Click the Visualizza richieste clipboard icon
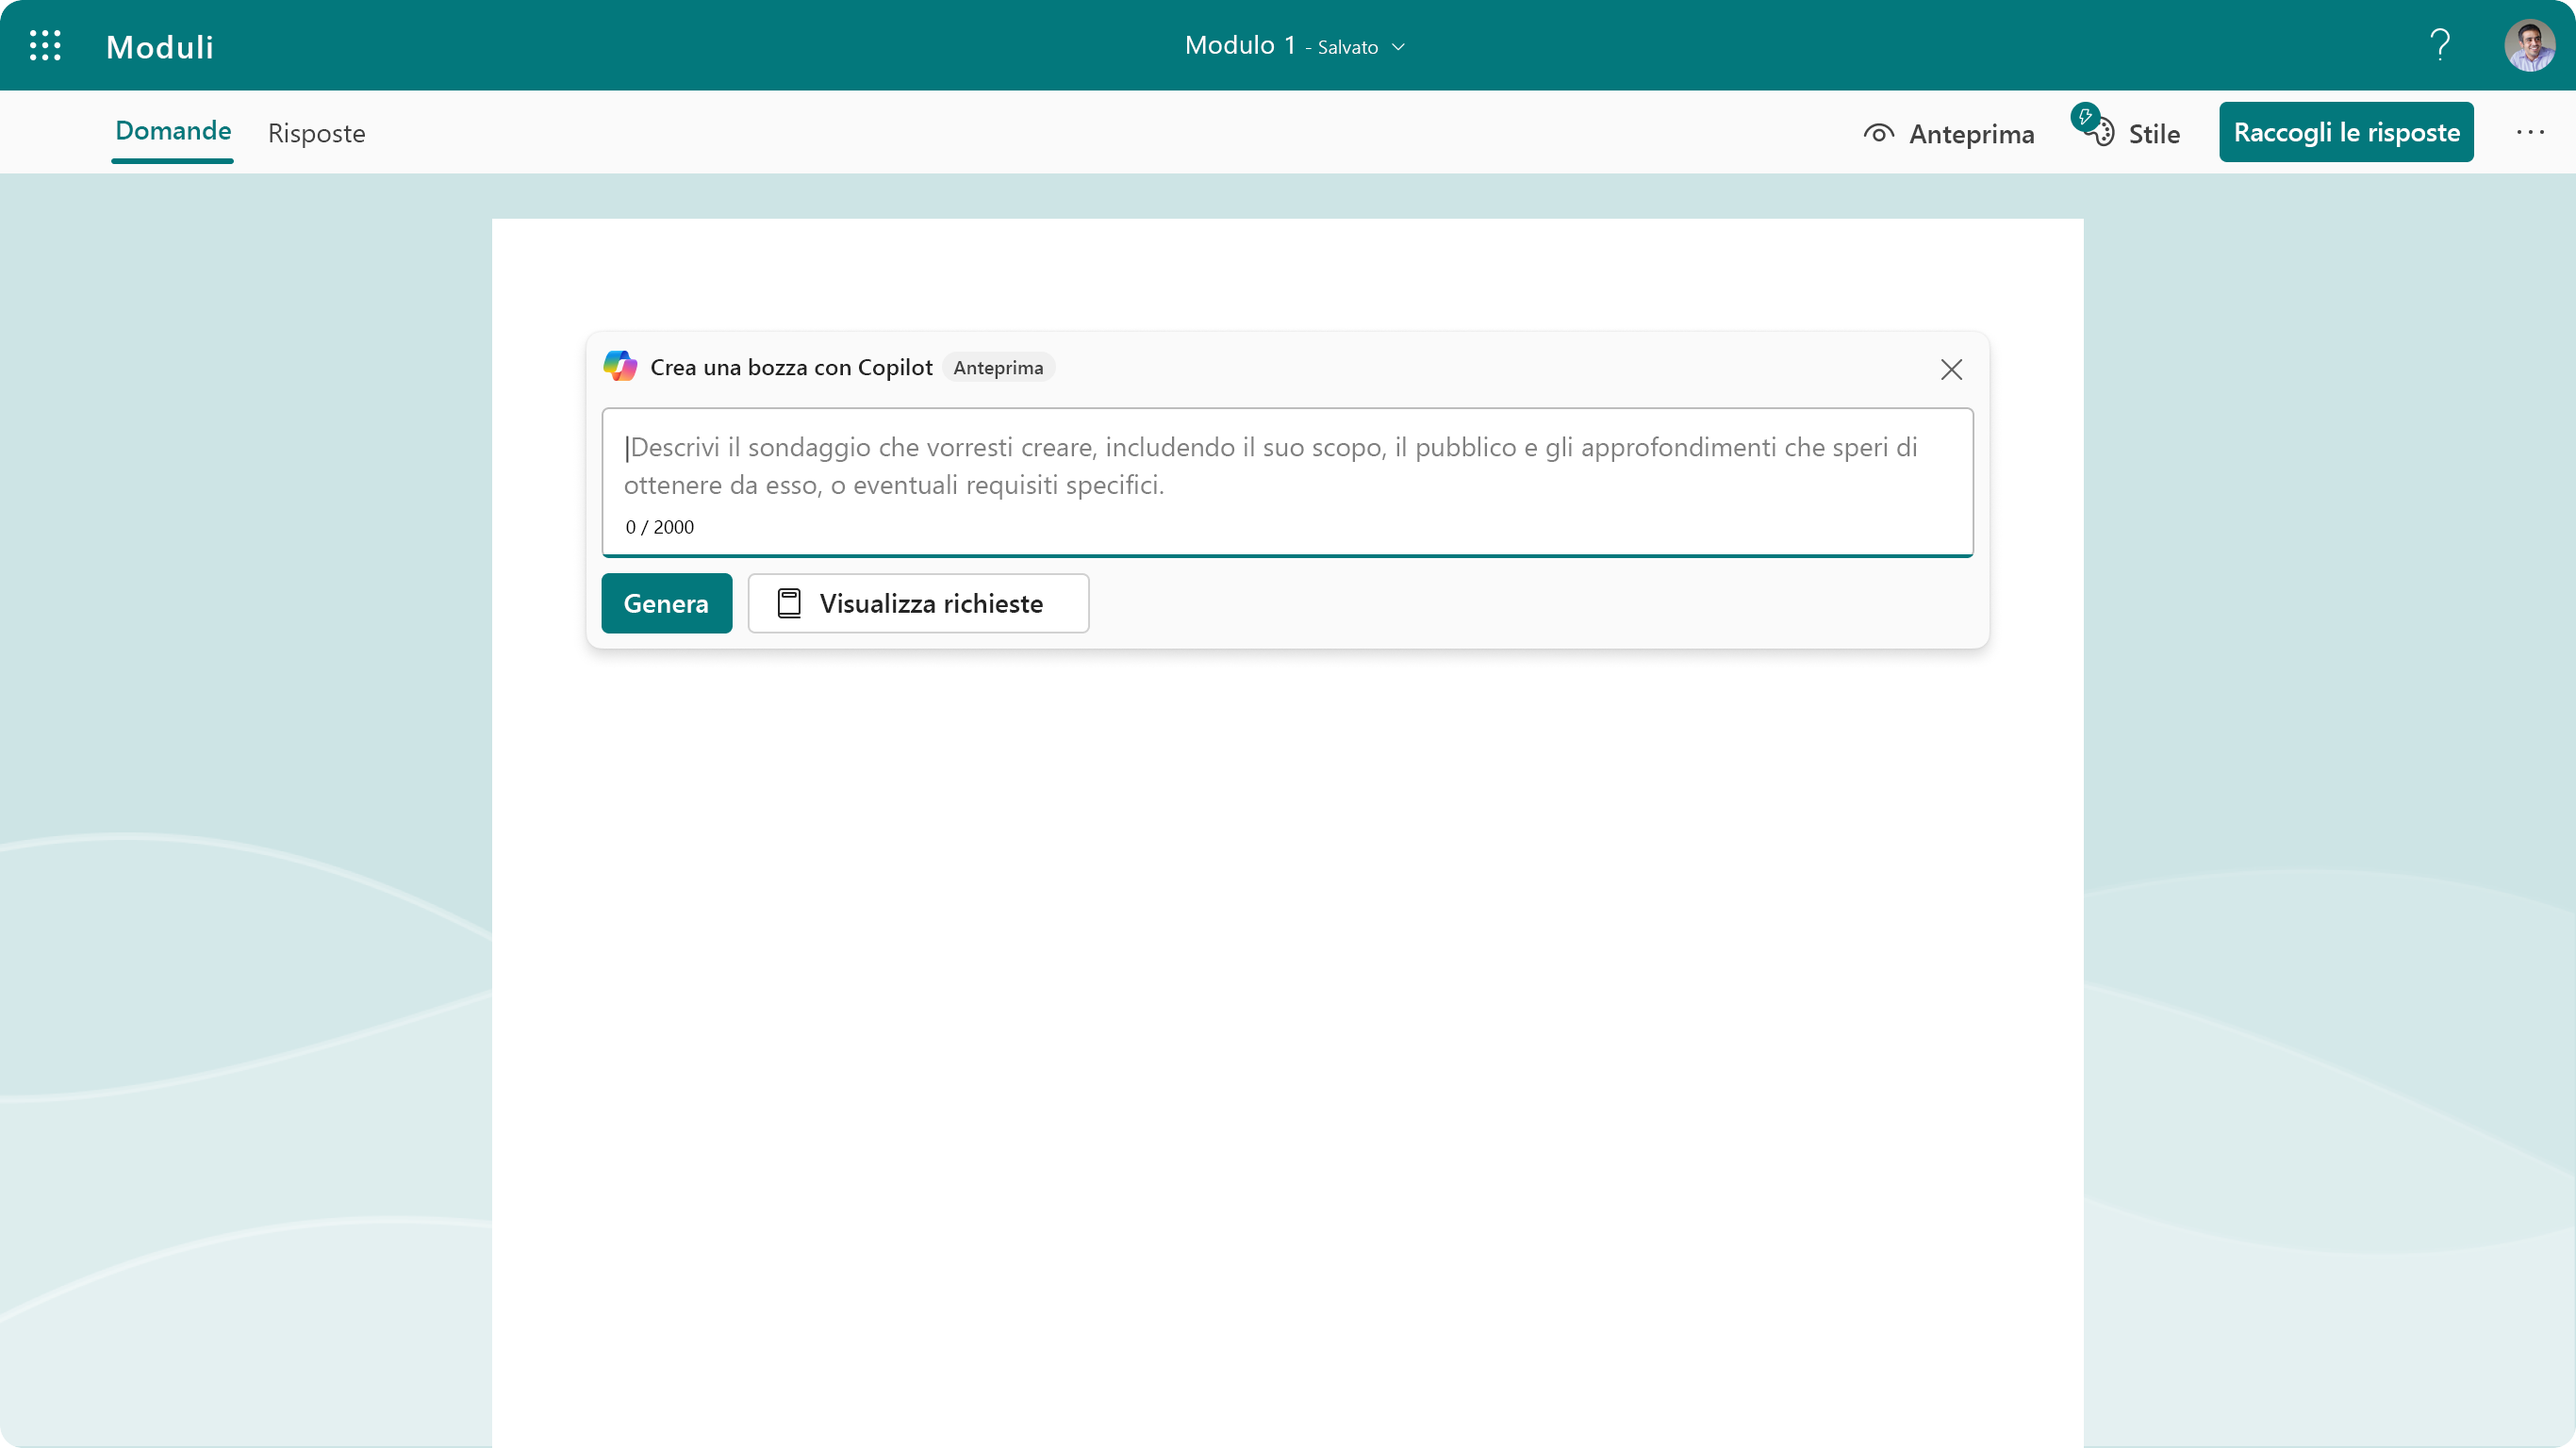The image size is (2576, 1448). click(789, 603)
